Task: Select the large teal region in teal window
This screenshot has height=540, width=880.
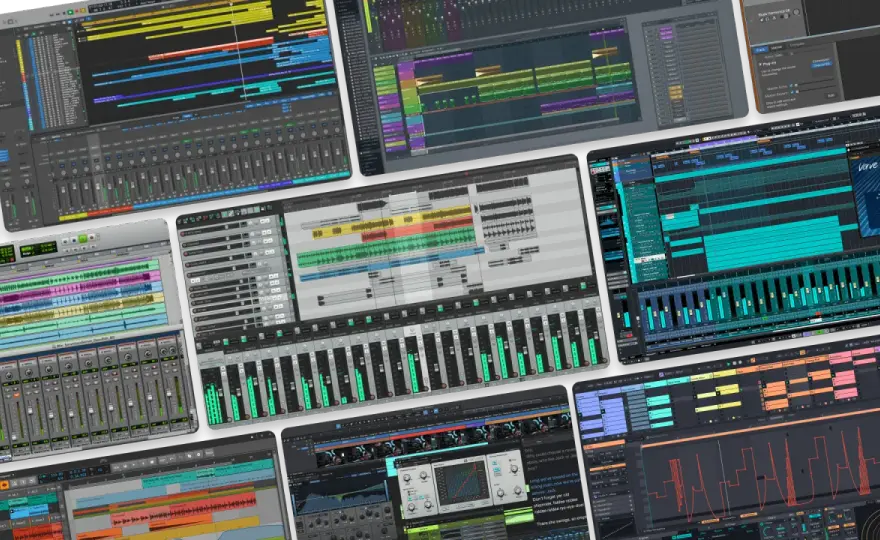Action: [773, 245]
